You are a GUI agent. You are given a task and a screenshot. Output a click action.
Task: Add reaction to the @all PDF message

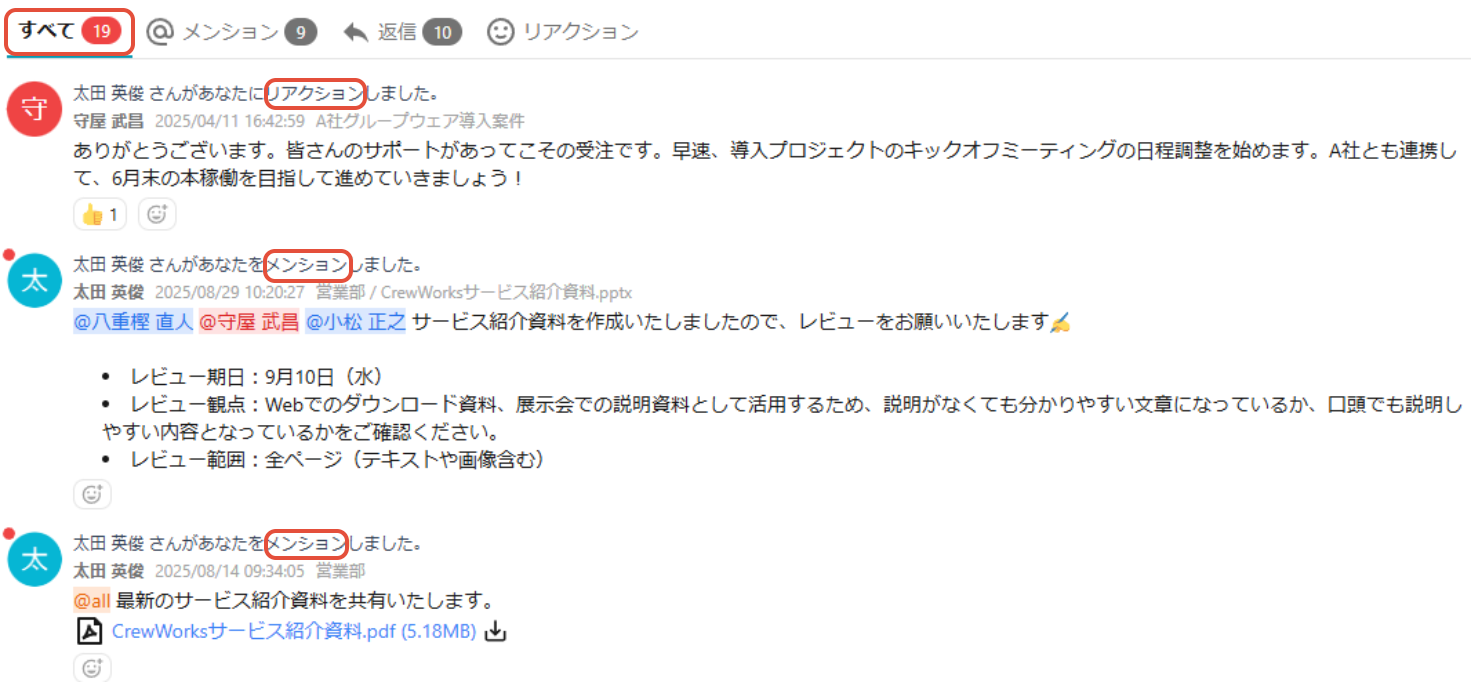92,668
